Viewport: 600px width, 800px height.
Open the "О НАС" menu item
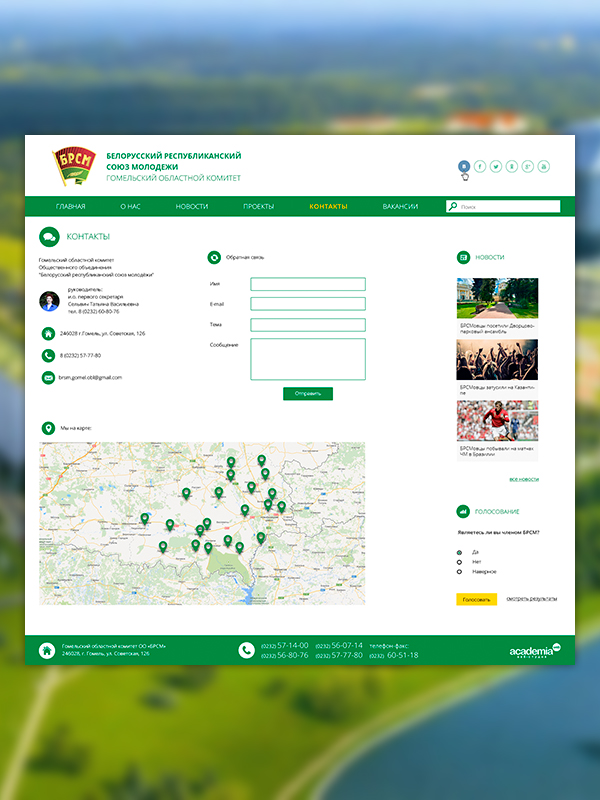(x=130, y=207)
